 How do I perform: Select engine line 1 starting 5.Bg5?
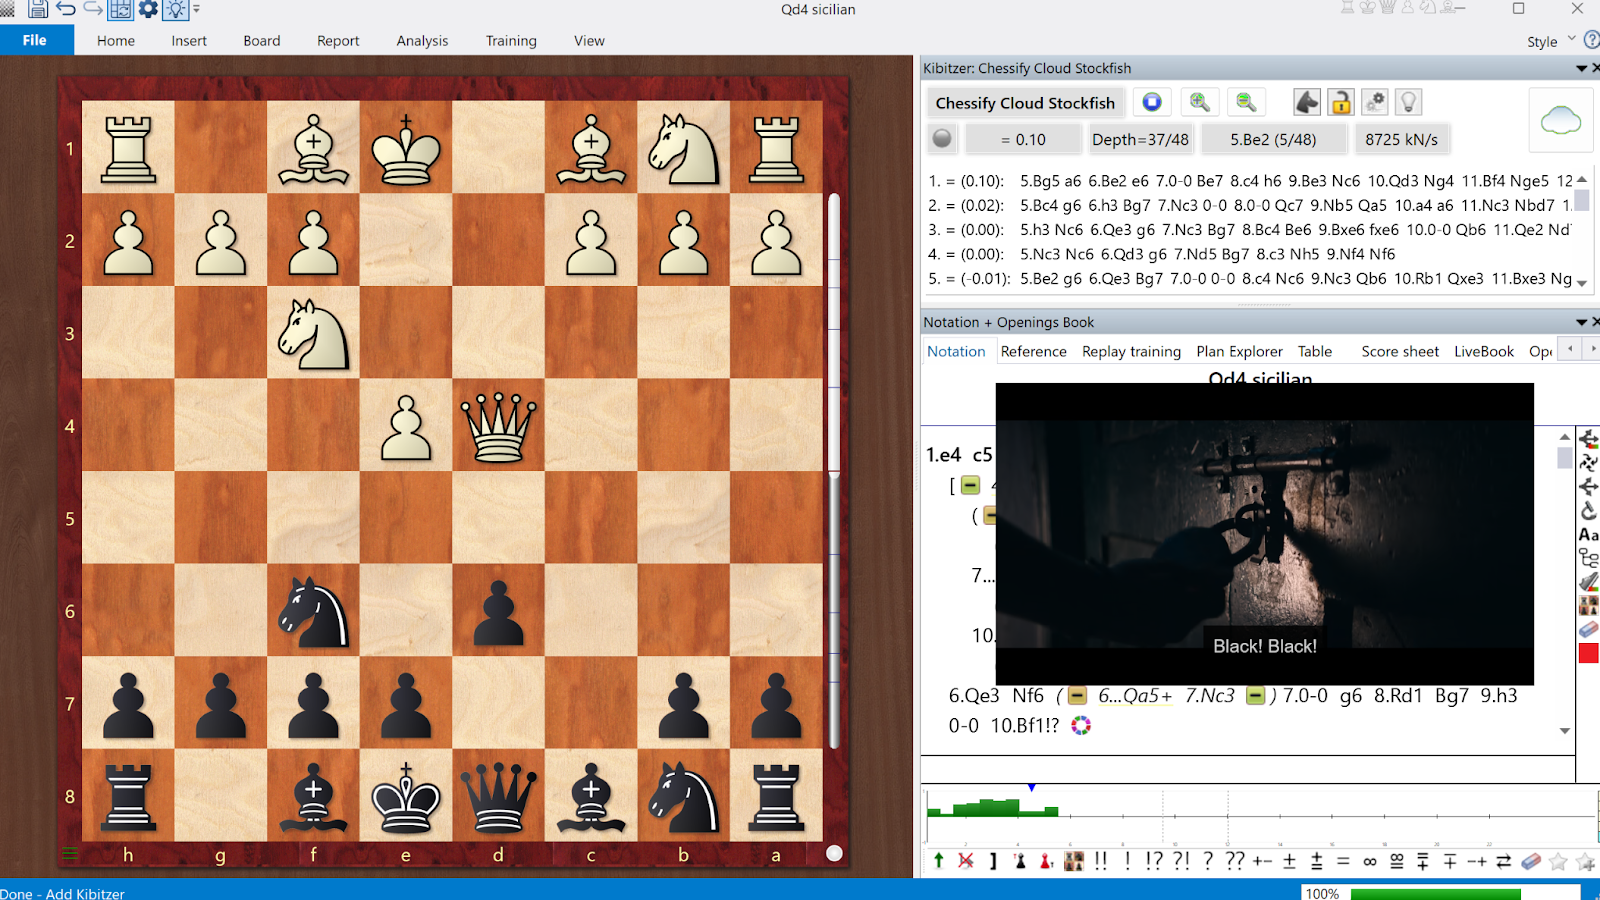(x=1250, y=181)
